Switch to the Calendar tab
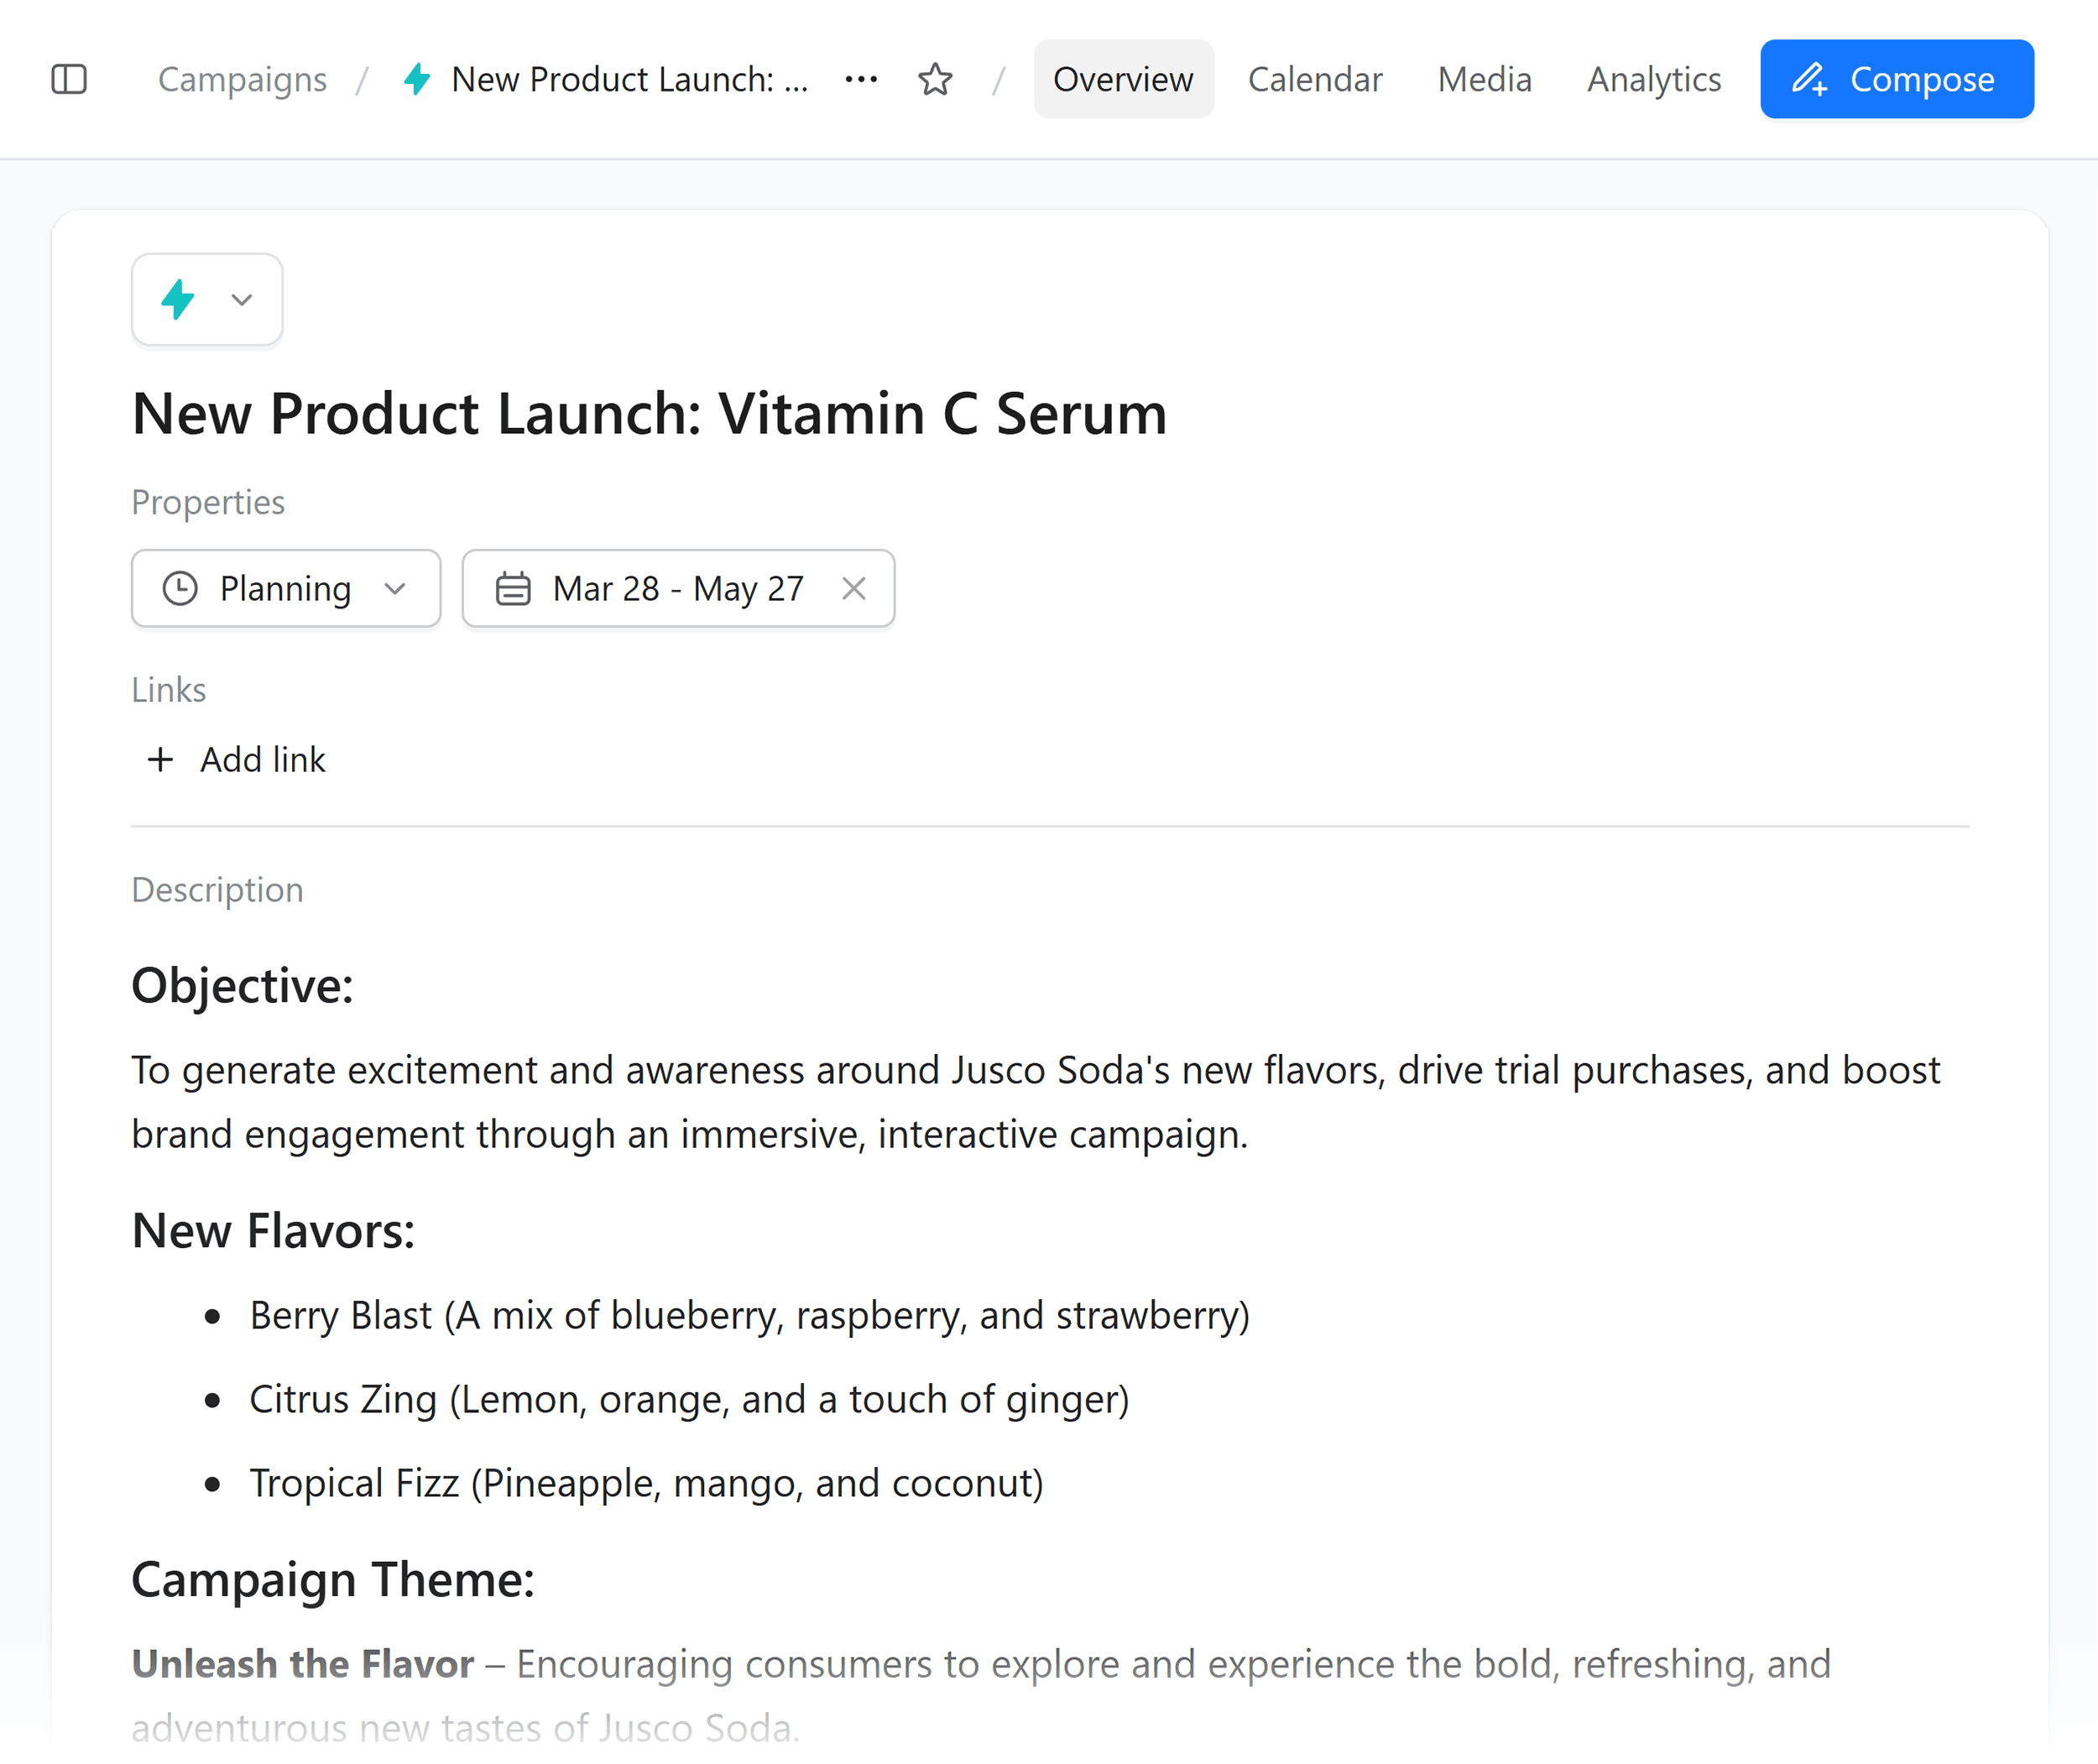 [1314, 79]
